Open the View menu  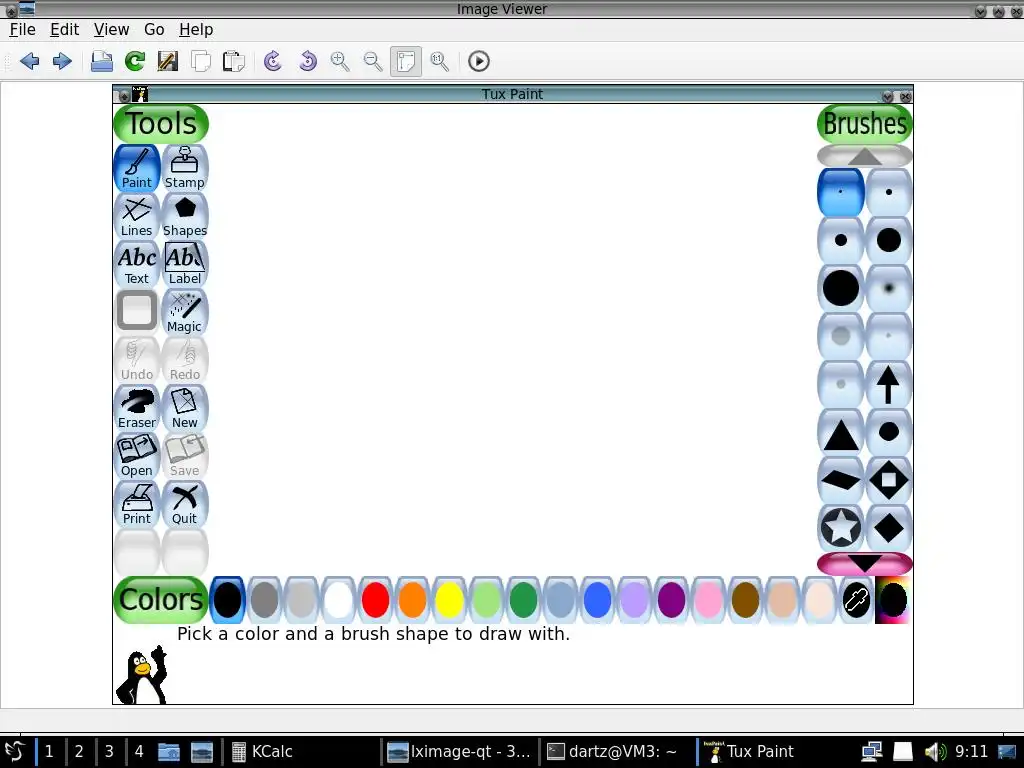pyautogui.click(x=111, y=29)
